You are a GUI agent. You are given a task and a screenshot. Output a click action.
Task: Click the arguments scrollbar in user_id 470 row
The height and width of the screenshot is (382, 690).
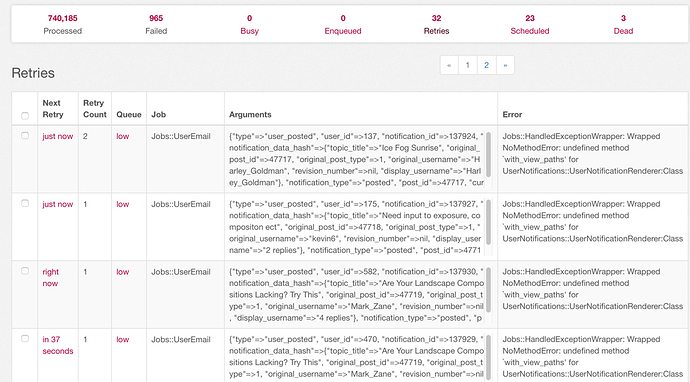[488, 358]
